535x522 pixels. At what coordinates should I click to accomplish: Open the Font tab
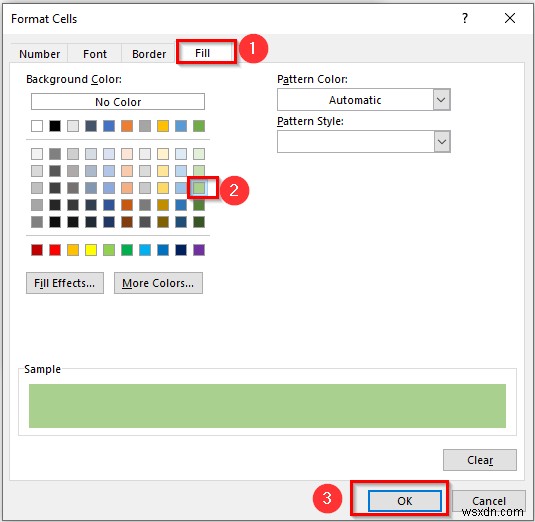[x=95, y=54]
